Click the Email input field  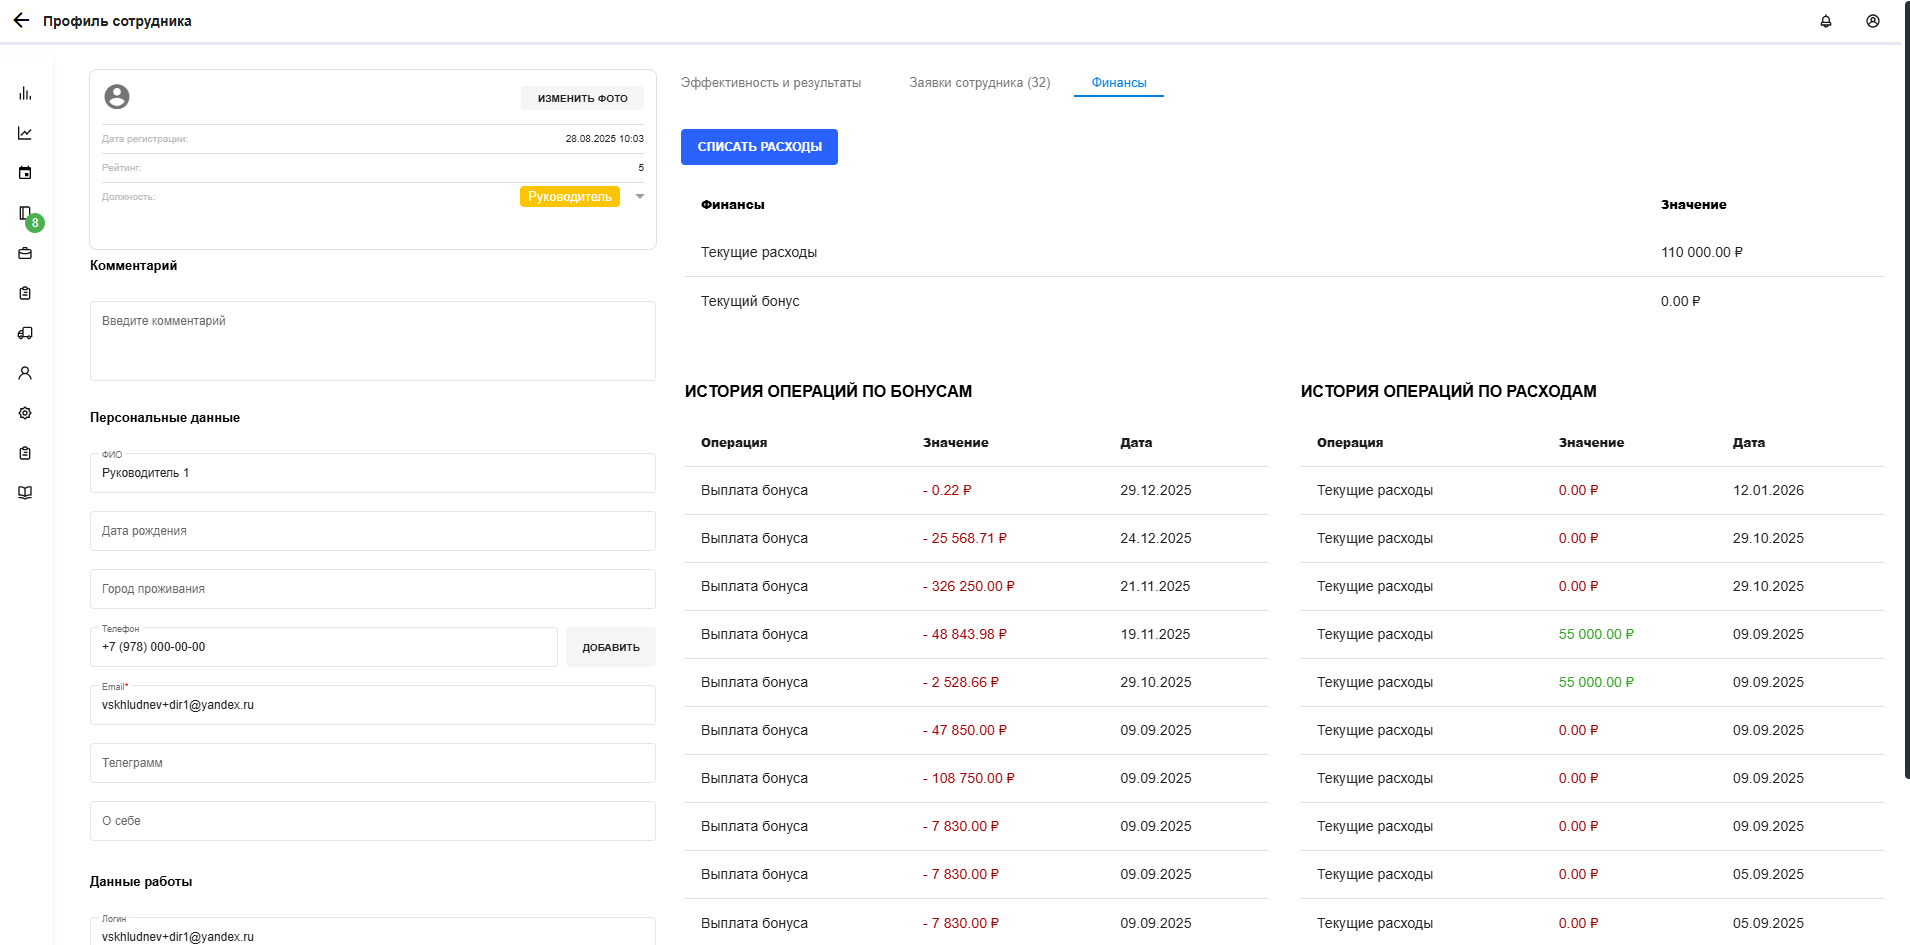click(373, 705)
